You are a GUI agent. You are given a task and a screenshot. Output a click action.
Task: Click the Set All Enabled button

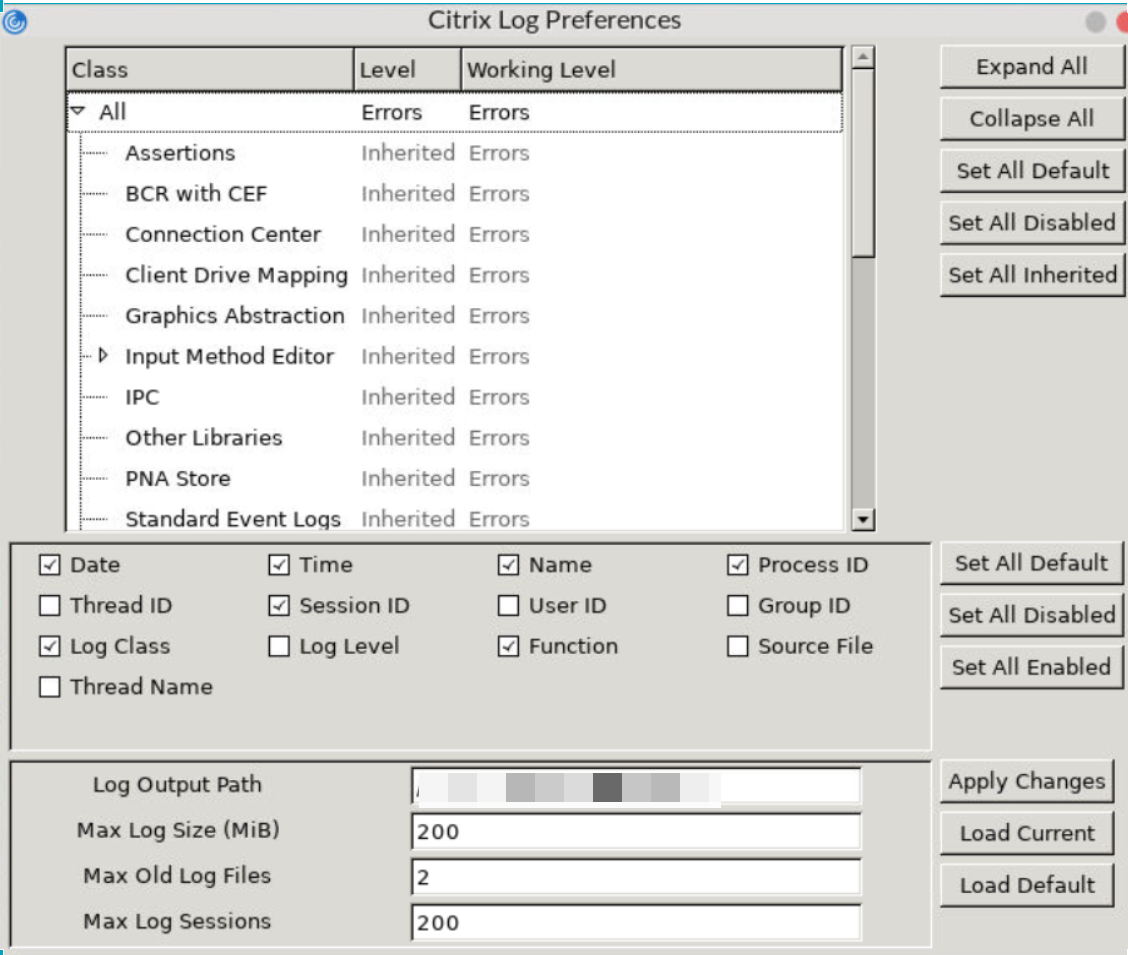click(1031, 666)
